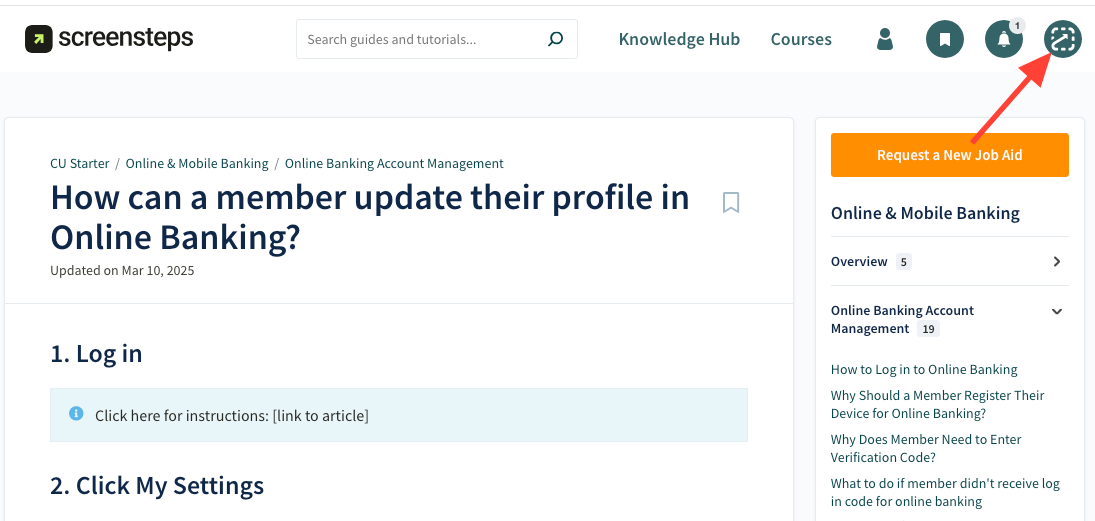Click the ScreenSteps logo icon

39,39
